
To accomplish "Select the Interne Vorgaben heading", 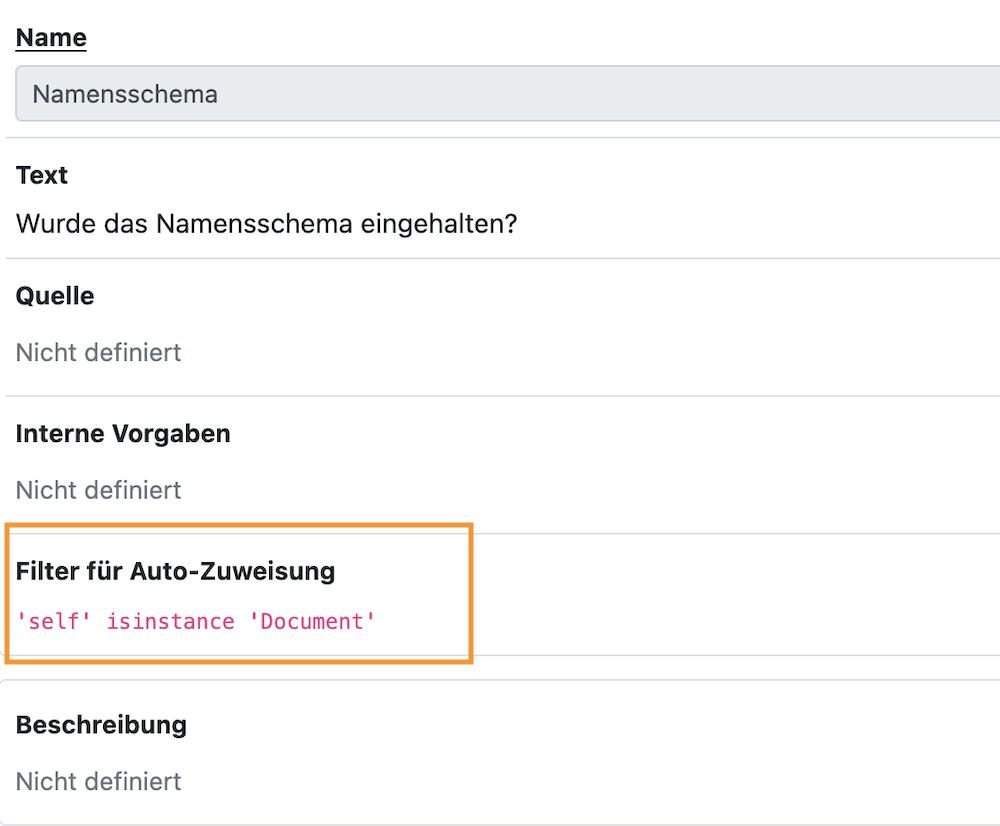I will click(123, 434).
